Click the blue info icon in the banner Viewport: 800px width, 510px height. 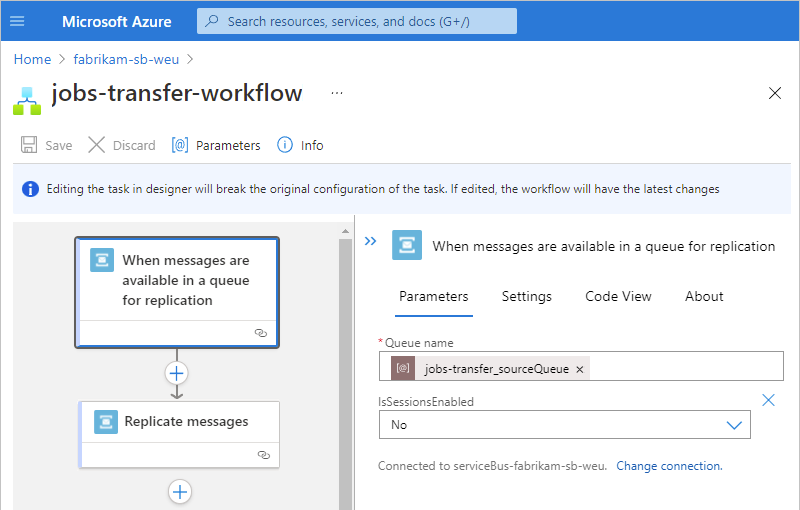pyautogui.click(x=30, y=189)
